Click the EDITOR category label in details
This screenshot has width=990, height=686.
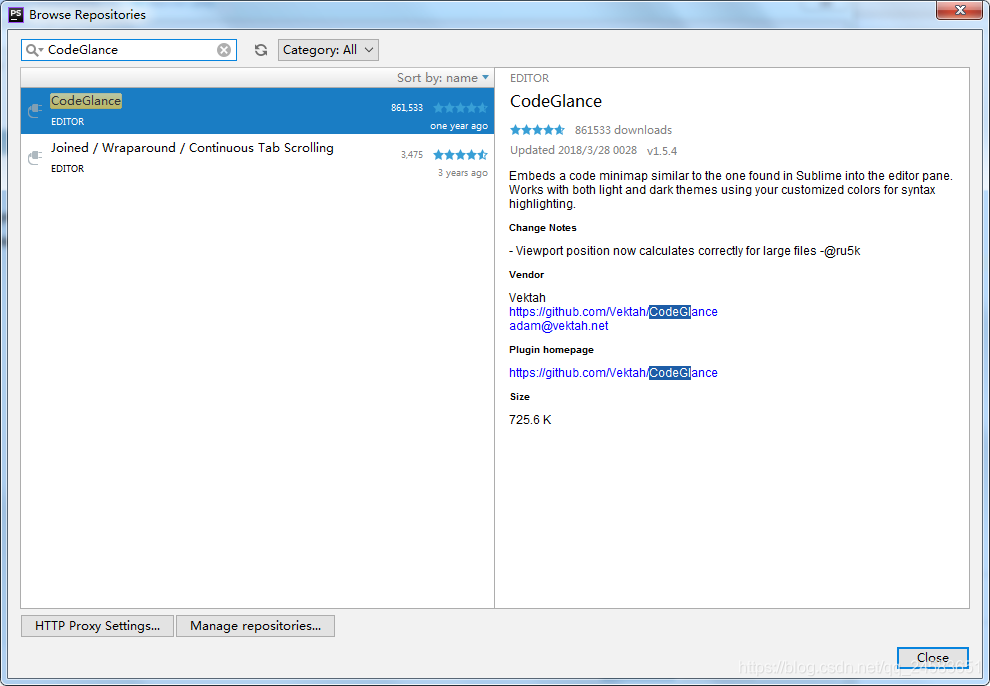[529, 78]
